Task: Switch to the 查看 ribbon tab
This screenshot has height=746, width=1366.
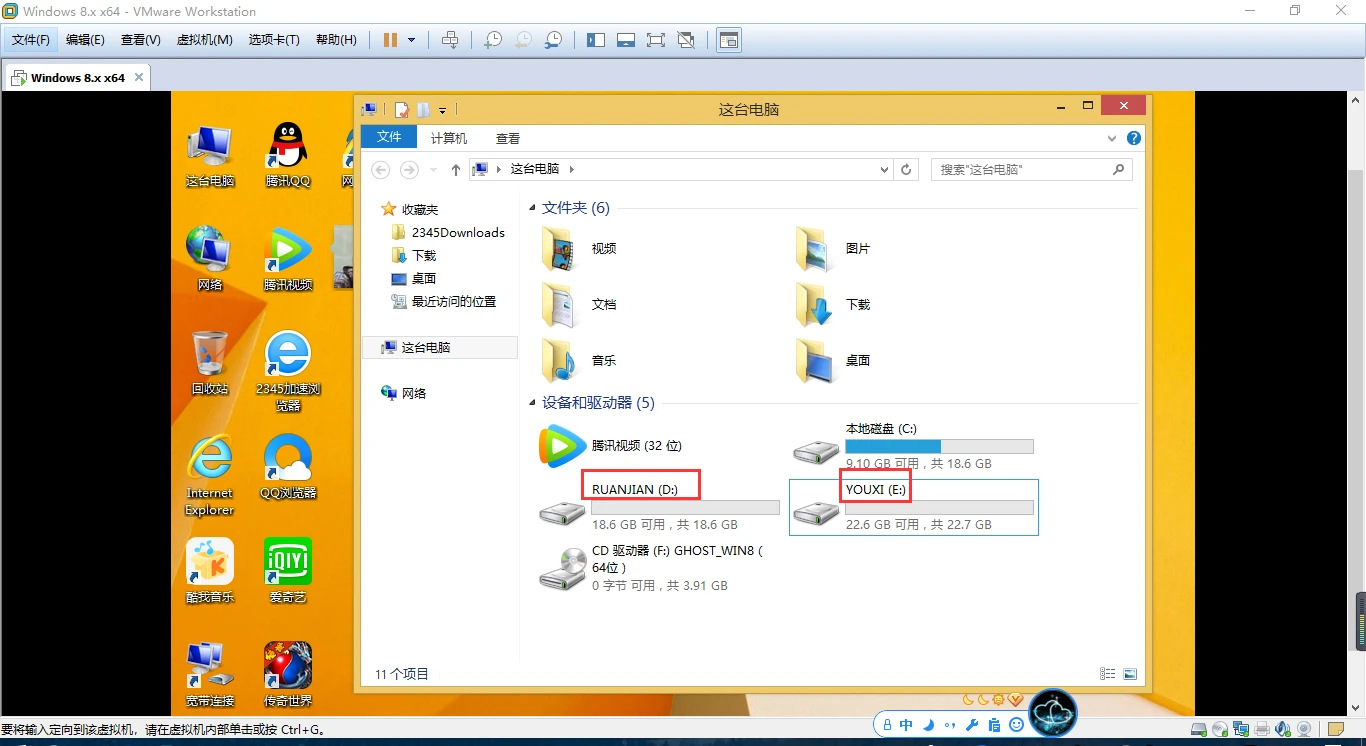Action: coord(508,138)
